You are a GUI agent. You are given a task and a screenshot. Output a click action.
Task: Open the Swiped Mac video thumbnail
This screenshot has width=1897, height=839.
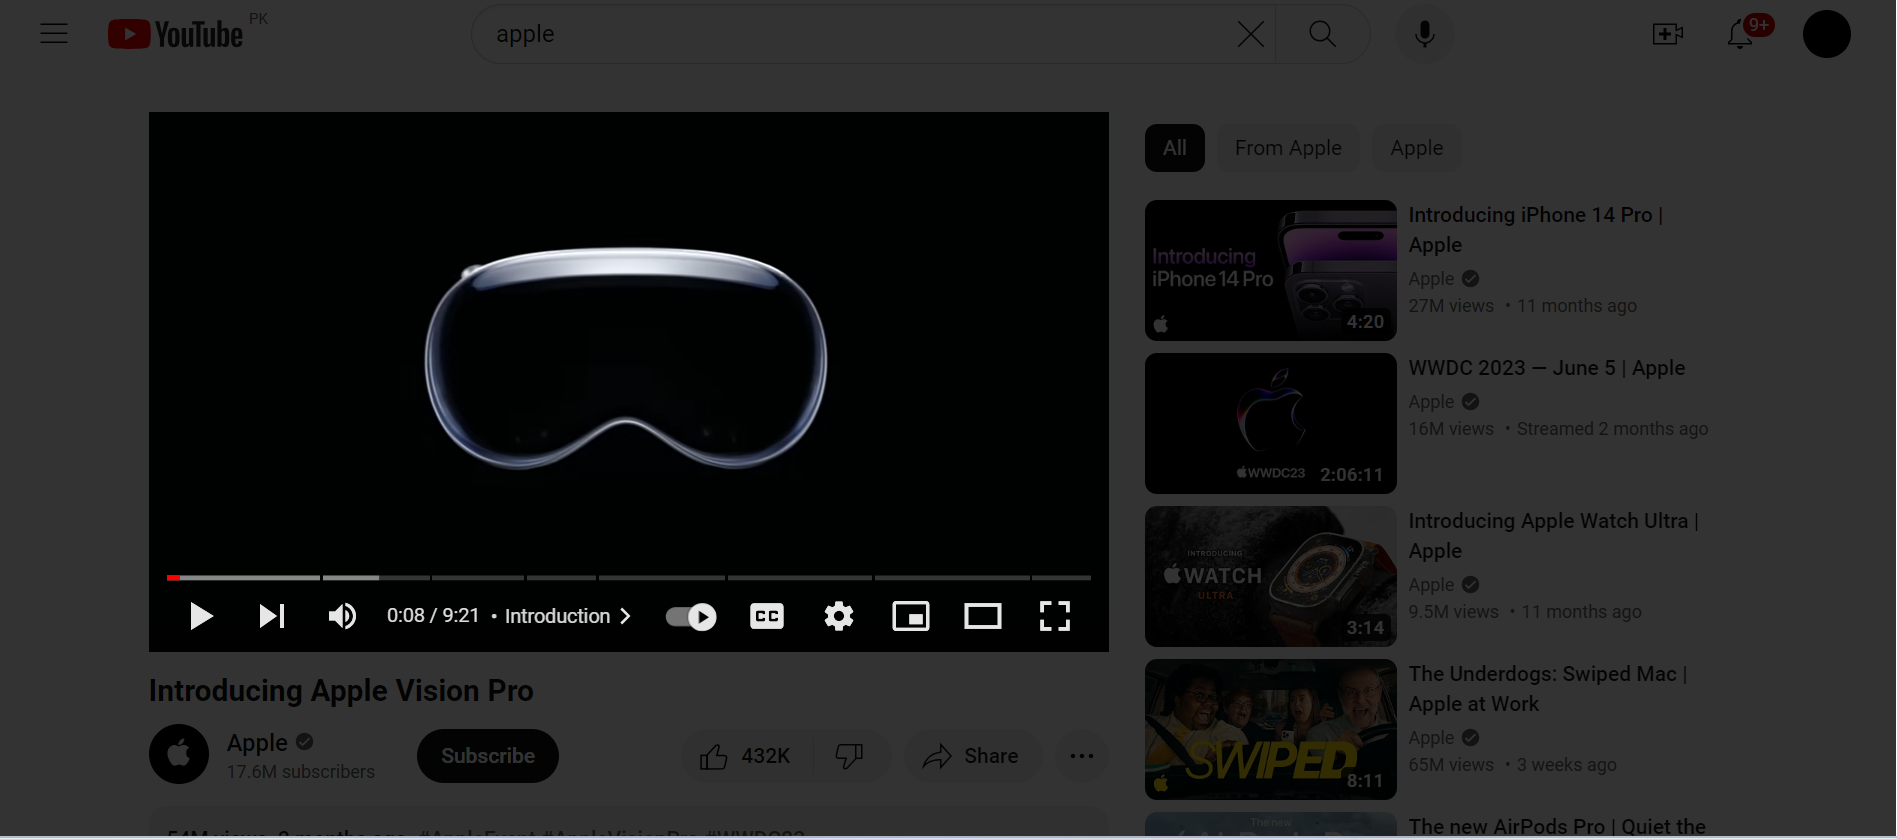tap(1271, 729)
